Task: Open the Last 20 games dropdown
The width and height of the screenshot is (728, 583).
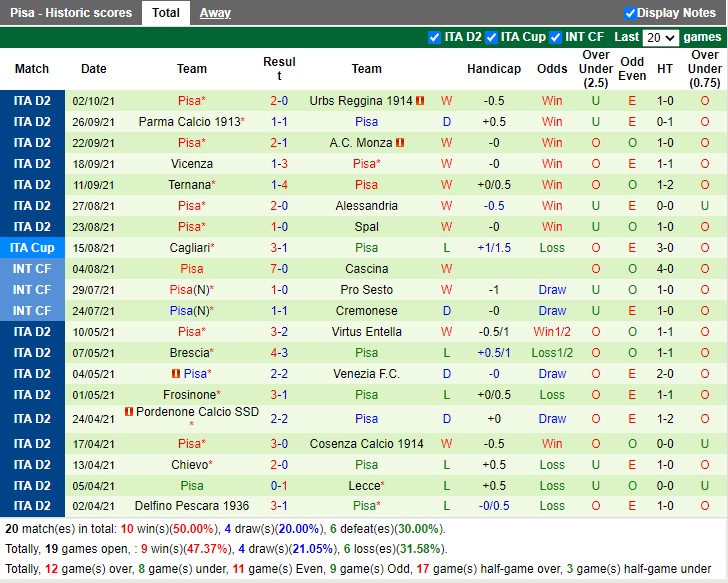Action: point(660,38)
